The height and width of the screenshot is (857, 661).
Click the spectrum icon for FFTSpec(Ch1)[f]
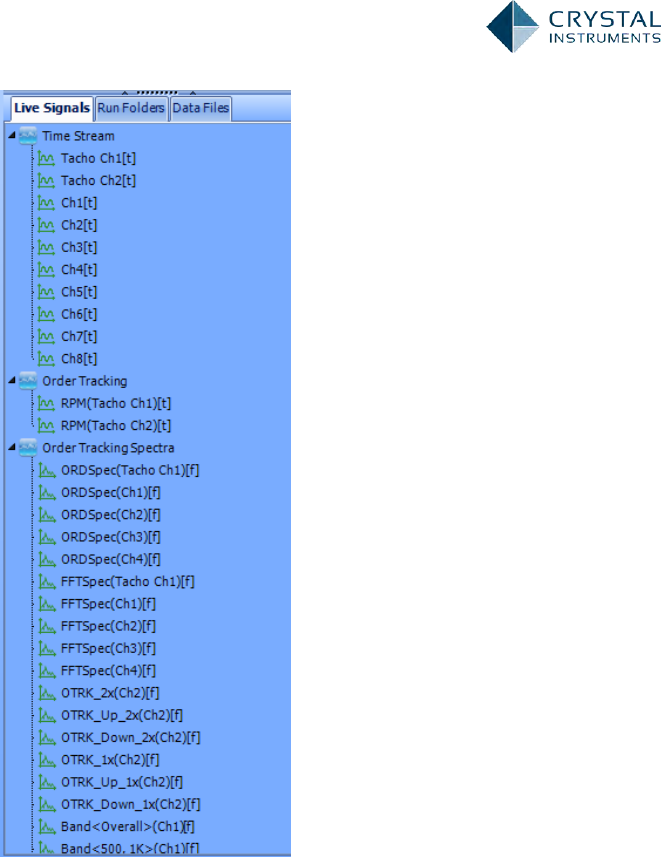[47, 604]
